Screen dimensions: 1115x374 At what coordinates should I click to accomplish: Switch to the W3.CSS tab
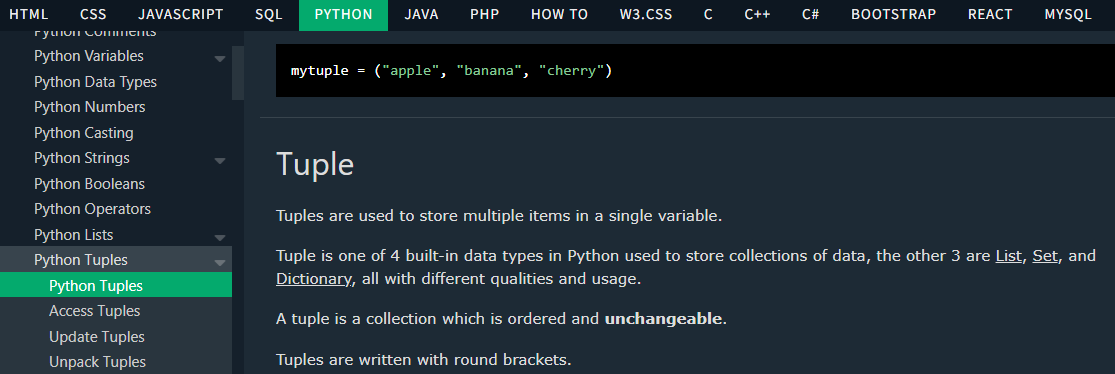pyautogui.click(x=646, y=14)
